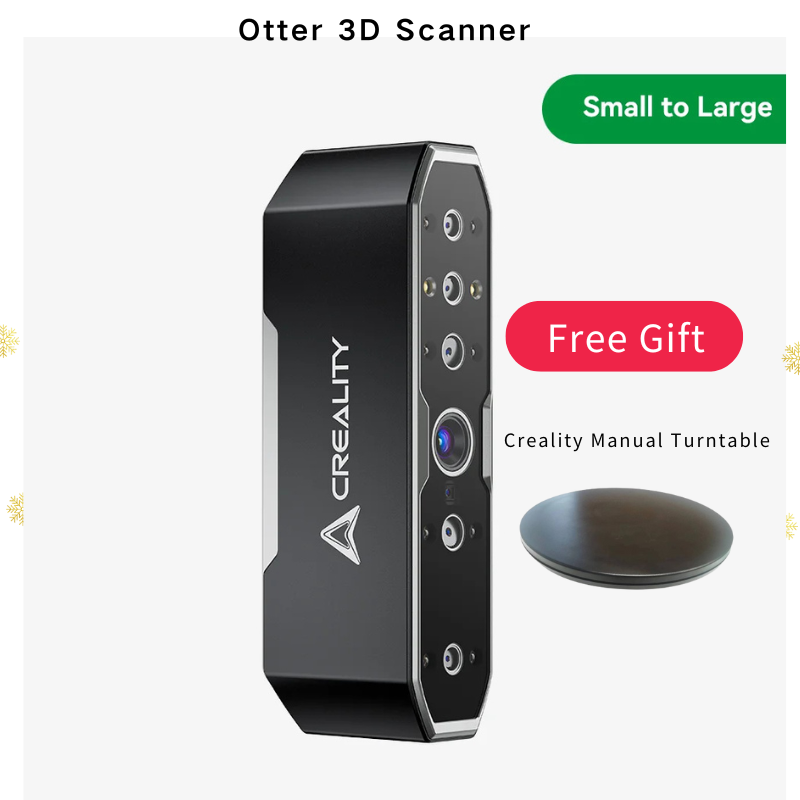Click the gold snowflake on upper right edge
The height and width of the screenshot is (800, 800).
791,358
